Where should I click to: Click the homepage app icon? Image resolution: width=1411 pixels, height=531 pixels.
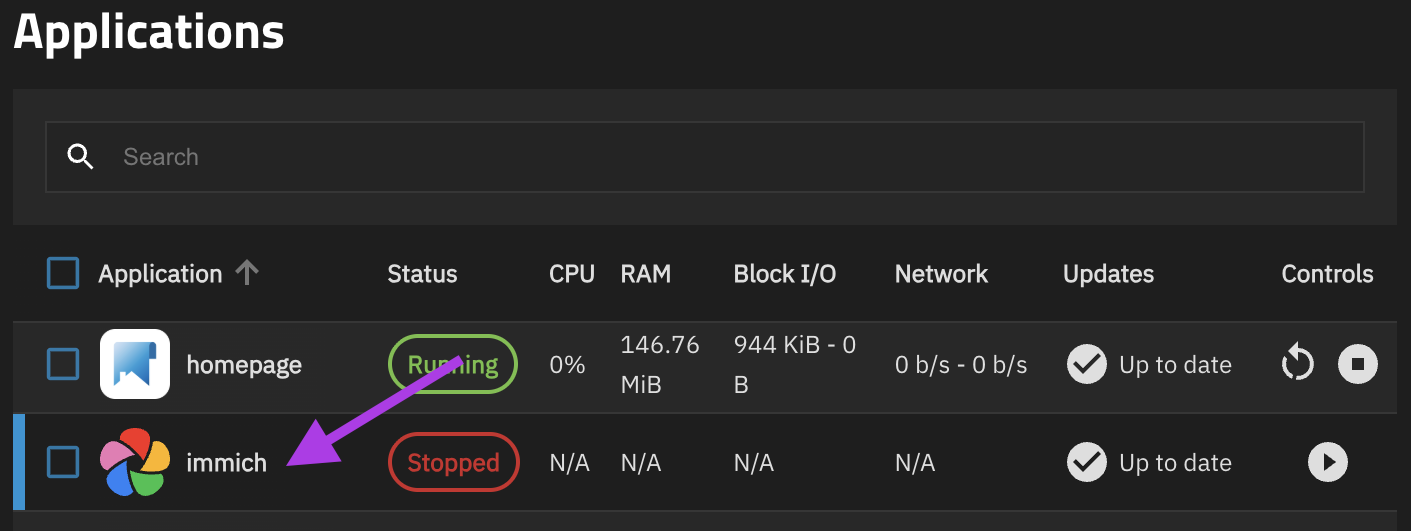click(x=135, y=364)
